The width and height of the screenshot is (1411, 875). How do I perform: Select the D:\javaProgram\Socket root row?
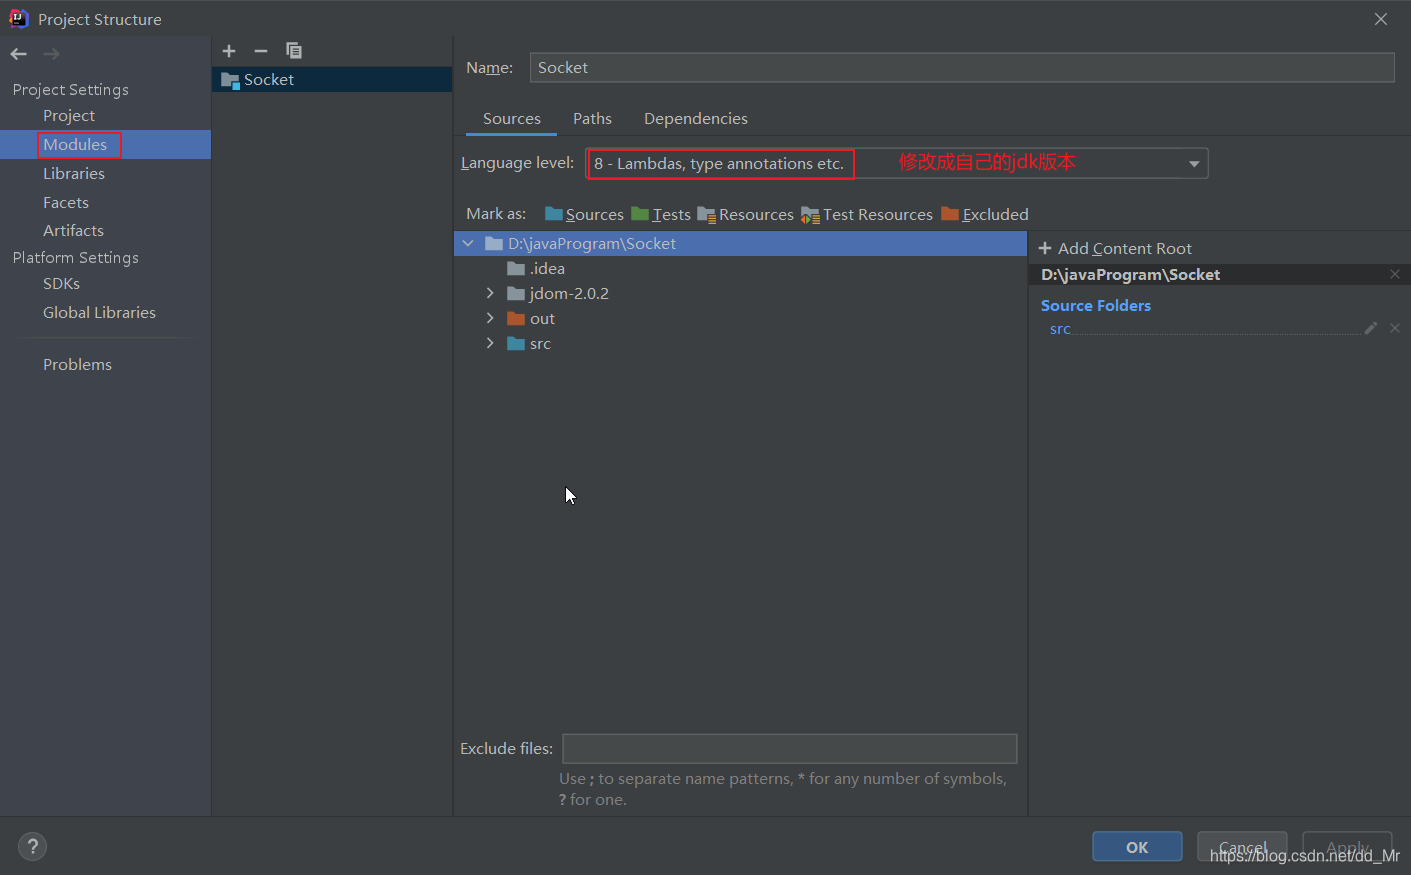740,243
